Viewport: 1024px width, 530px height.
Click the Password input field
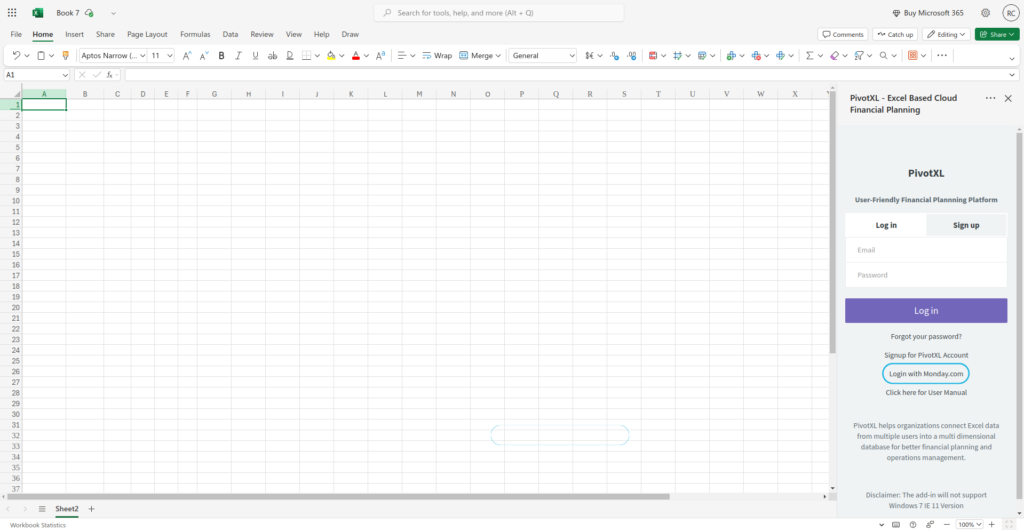pyautogui.click(x=926, y=275)
